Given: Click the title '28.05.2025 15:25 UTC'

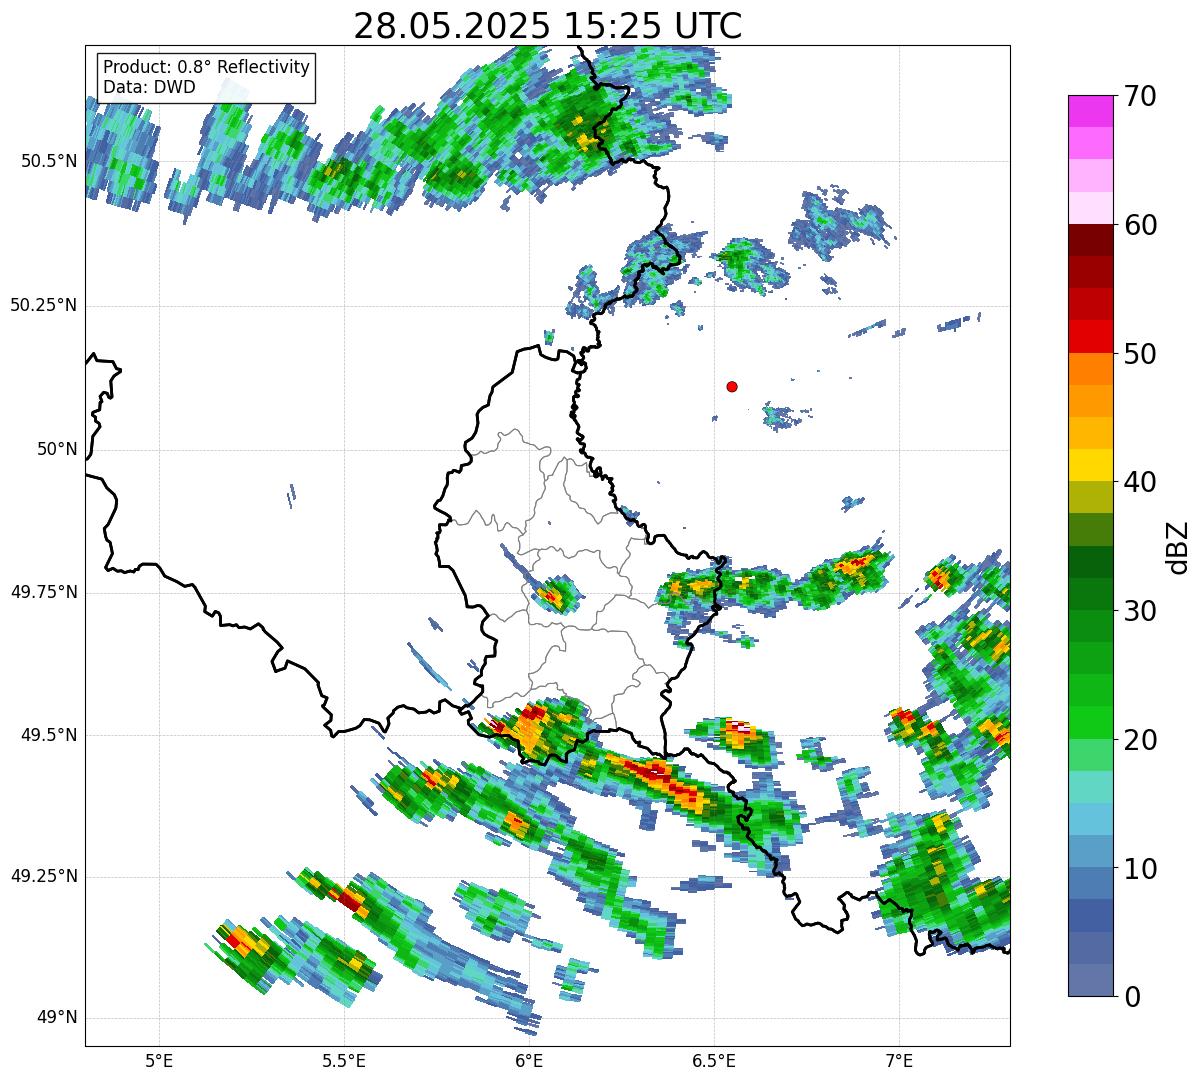Looking at the screenshot, I should pyautogui.click(x=548, y=25).
